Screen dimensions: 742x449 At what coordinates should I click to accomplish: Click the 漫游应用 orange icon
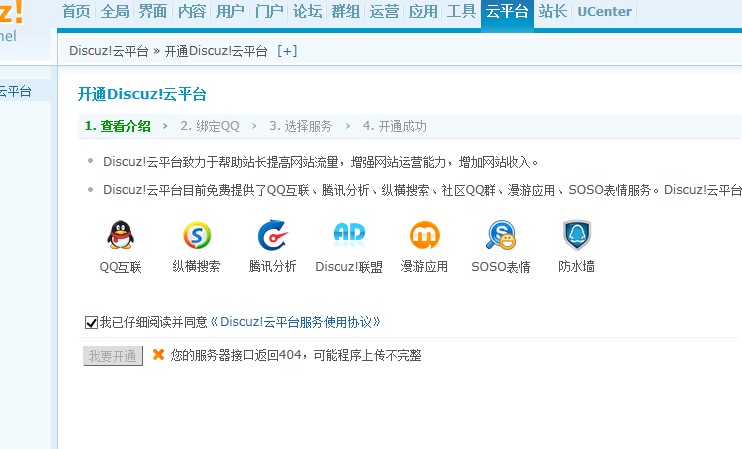pos(424,235)
